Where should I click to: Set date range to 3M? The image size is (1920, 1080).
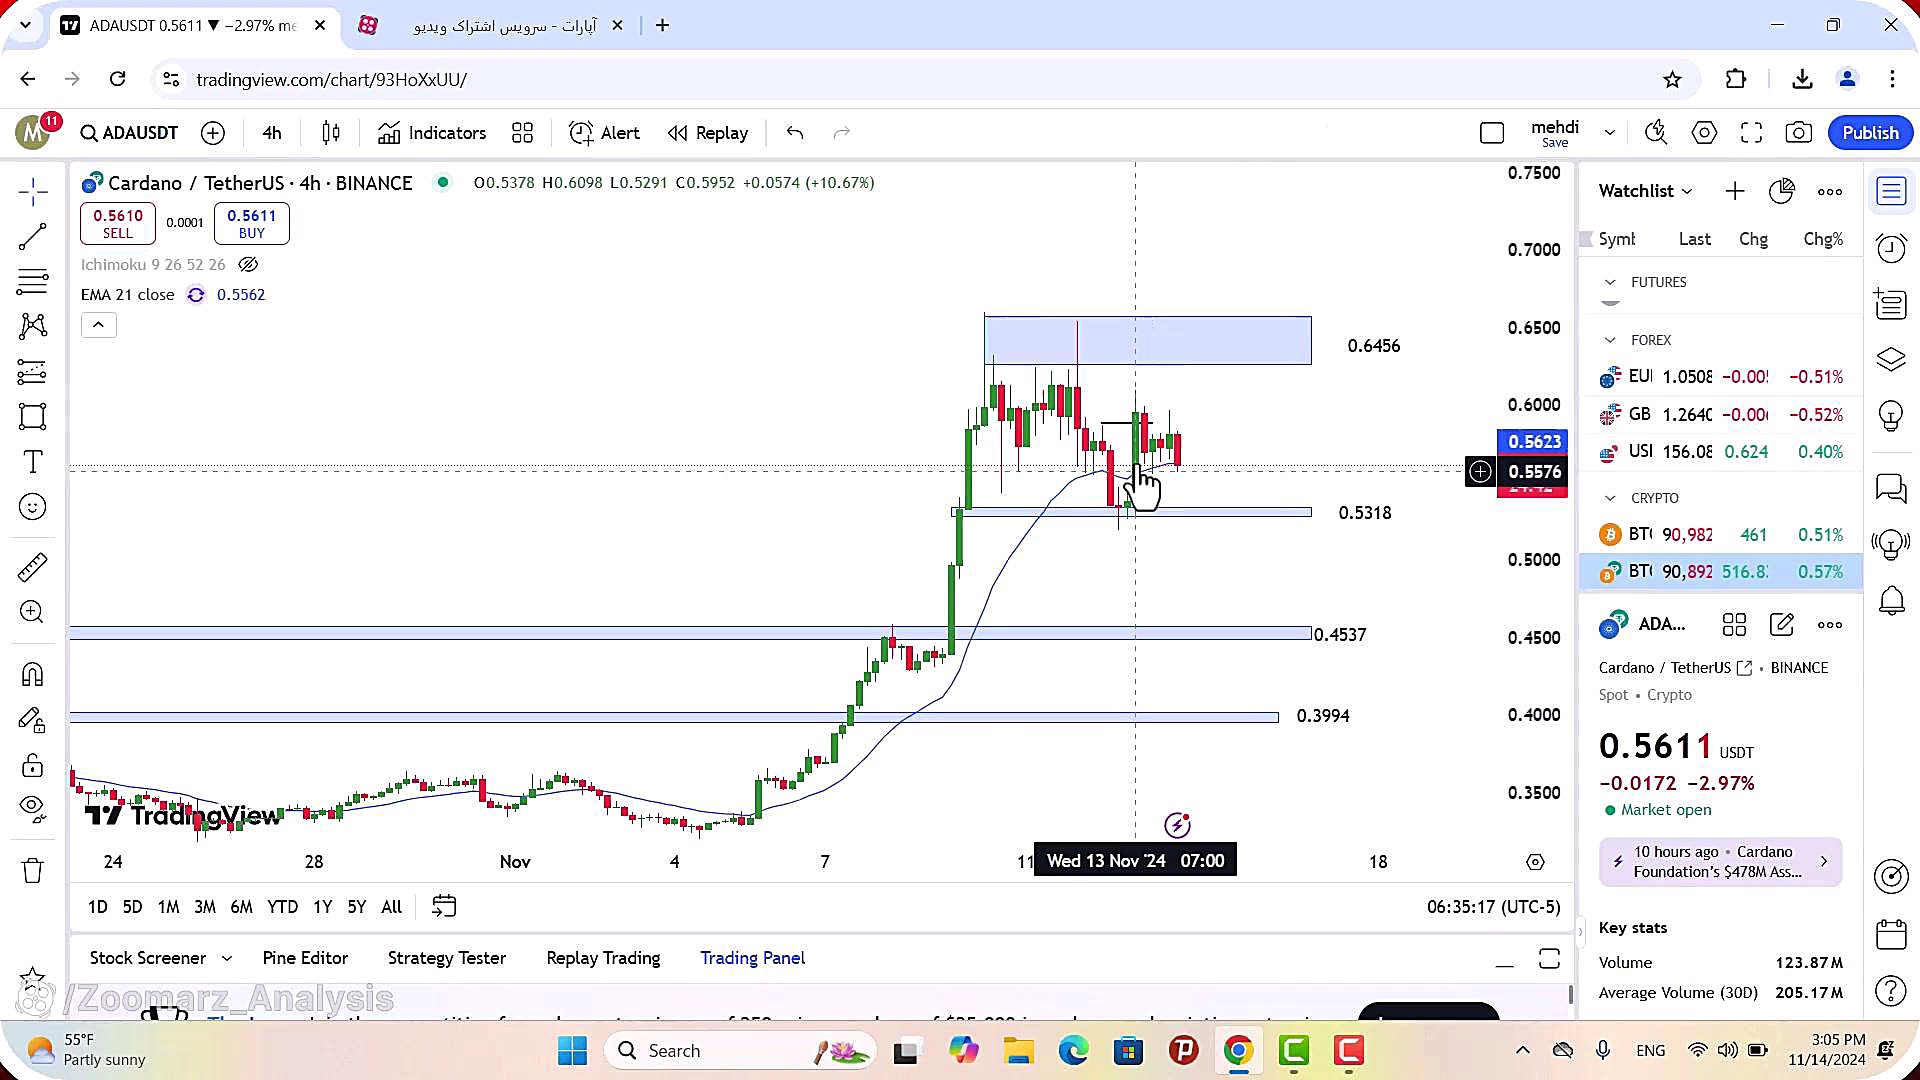click(205, 907)
